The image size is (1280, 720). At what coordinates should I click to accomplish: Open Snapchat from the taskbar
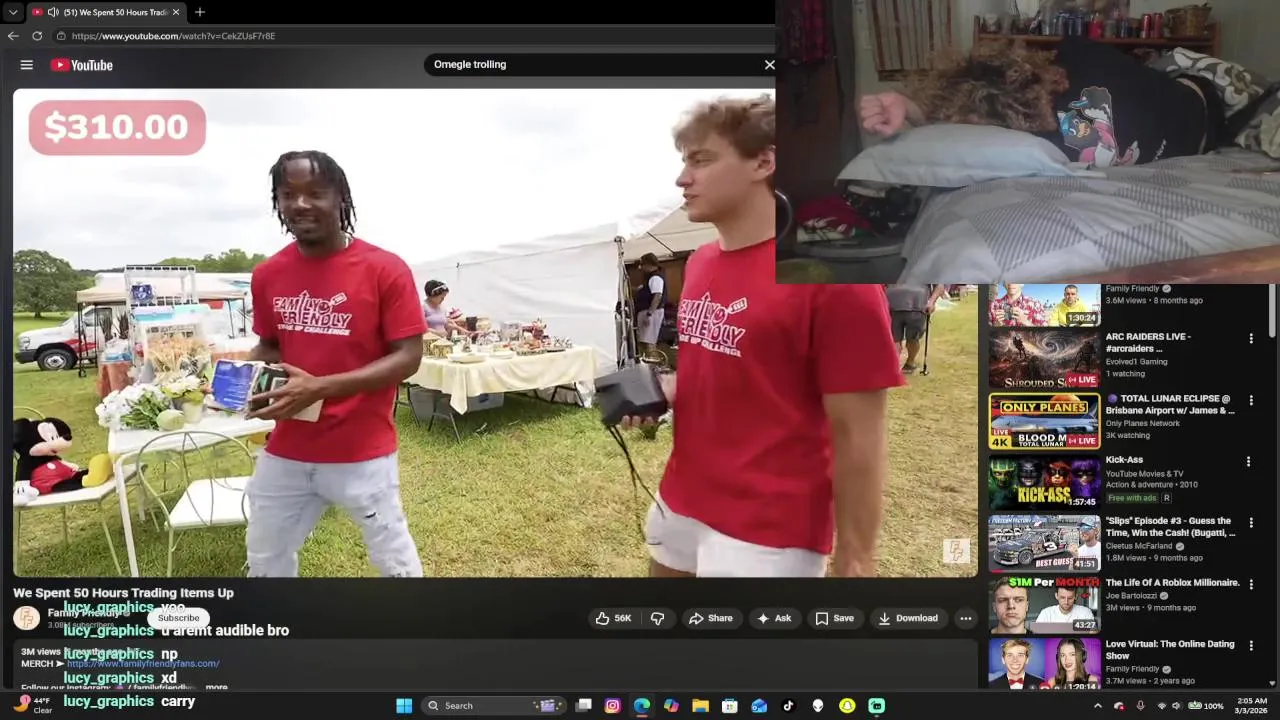pos(847,706)
